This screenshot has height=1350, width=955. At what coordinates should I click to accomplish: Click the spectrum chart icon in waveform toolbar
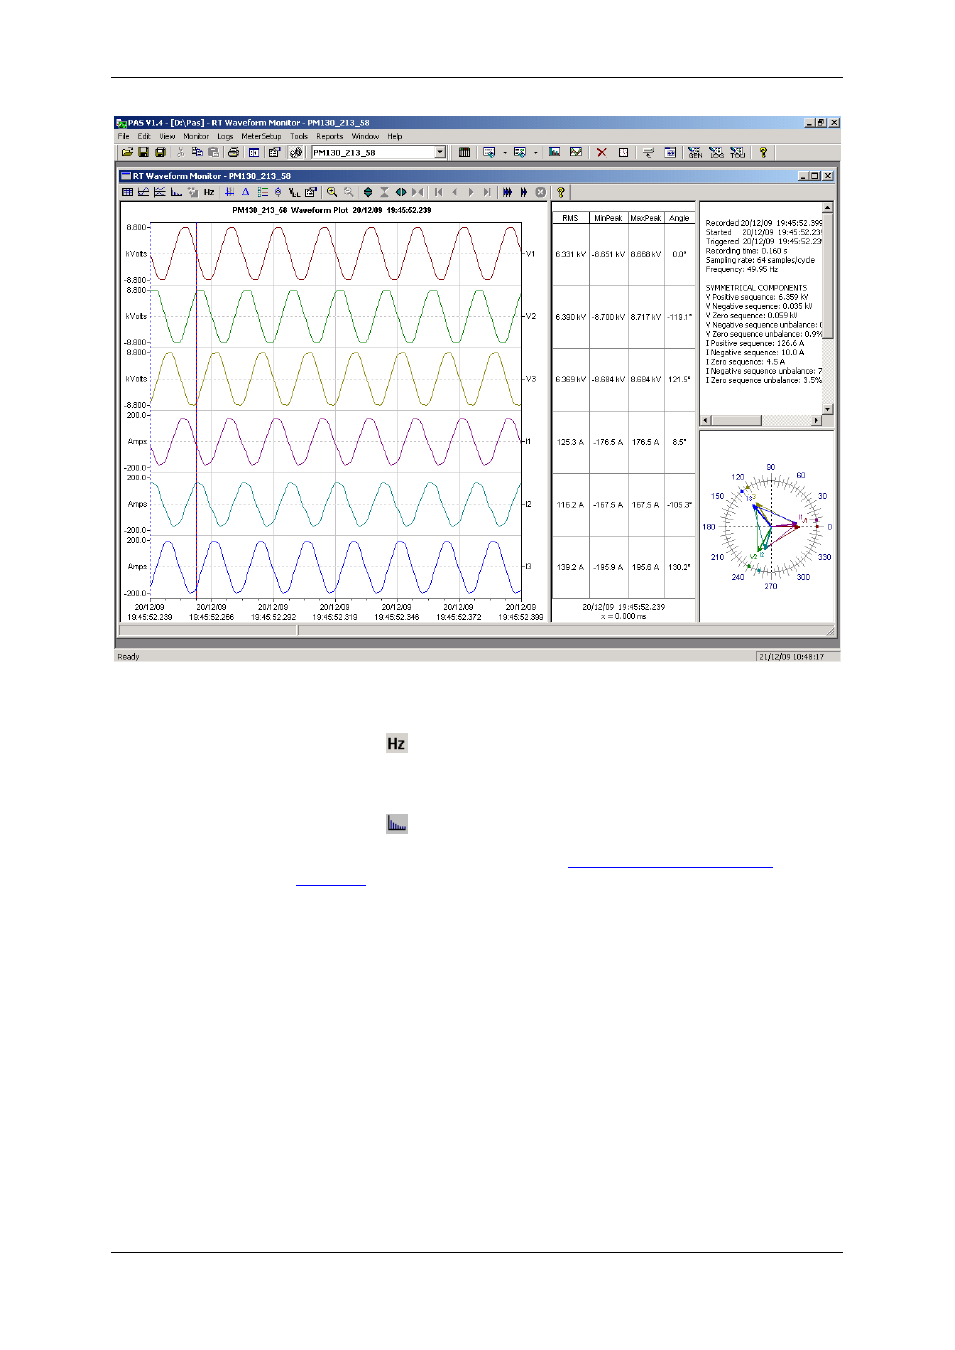click(176, 192)
